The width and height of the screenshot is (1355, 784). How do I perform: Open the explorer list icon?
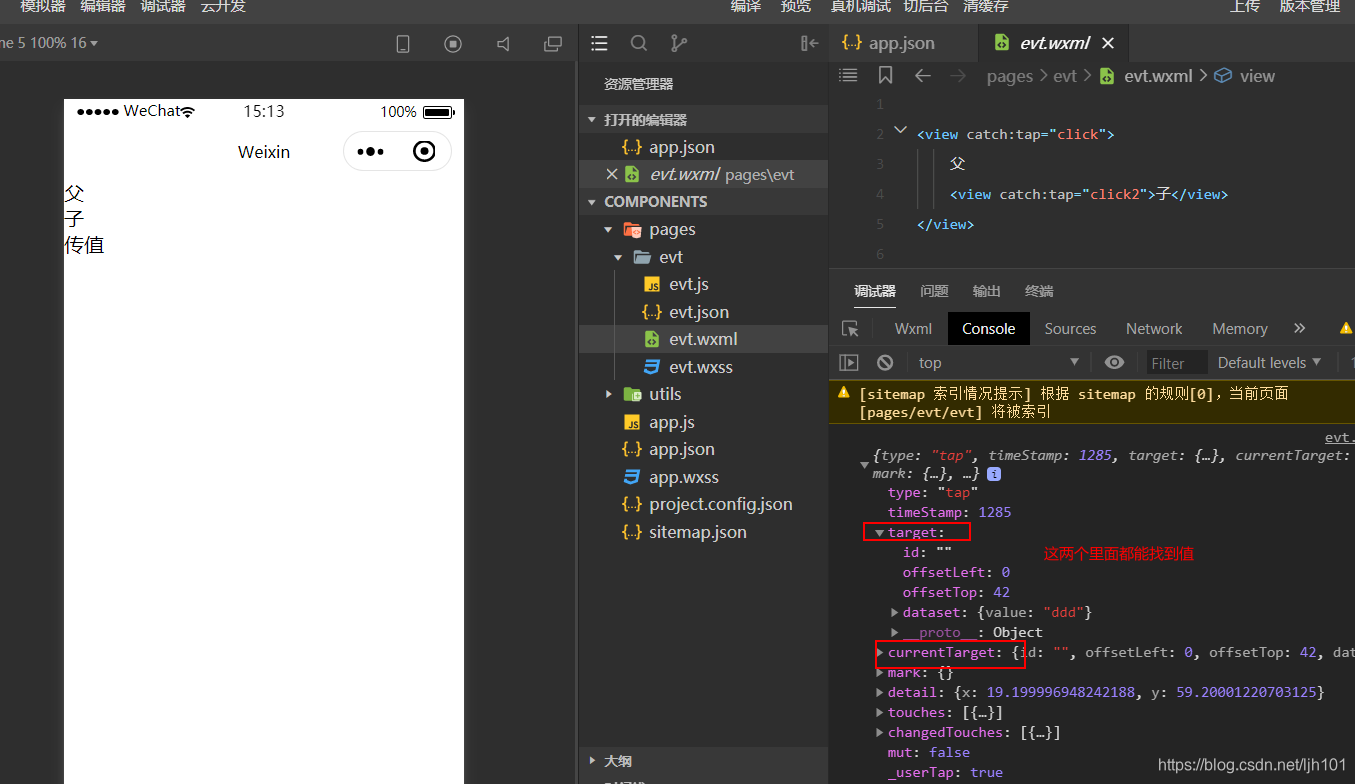tap(599, 43)
